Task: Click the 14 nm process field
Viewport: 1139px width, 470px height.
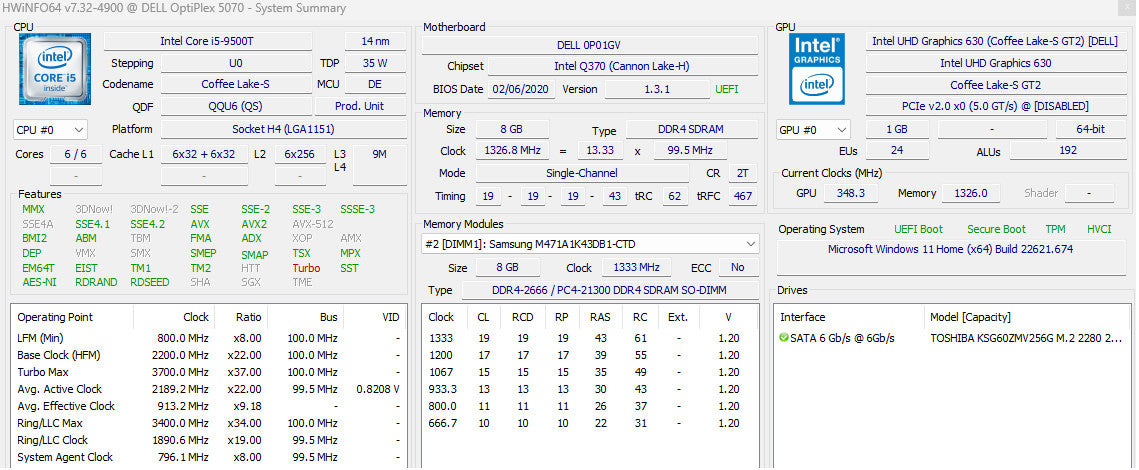Action: [375, 41]
